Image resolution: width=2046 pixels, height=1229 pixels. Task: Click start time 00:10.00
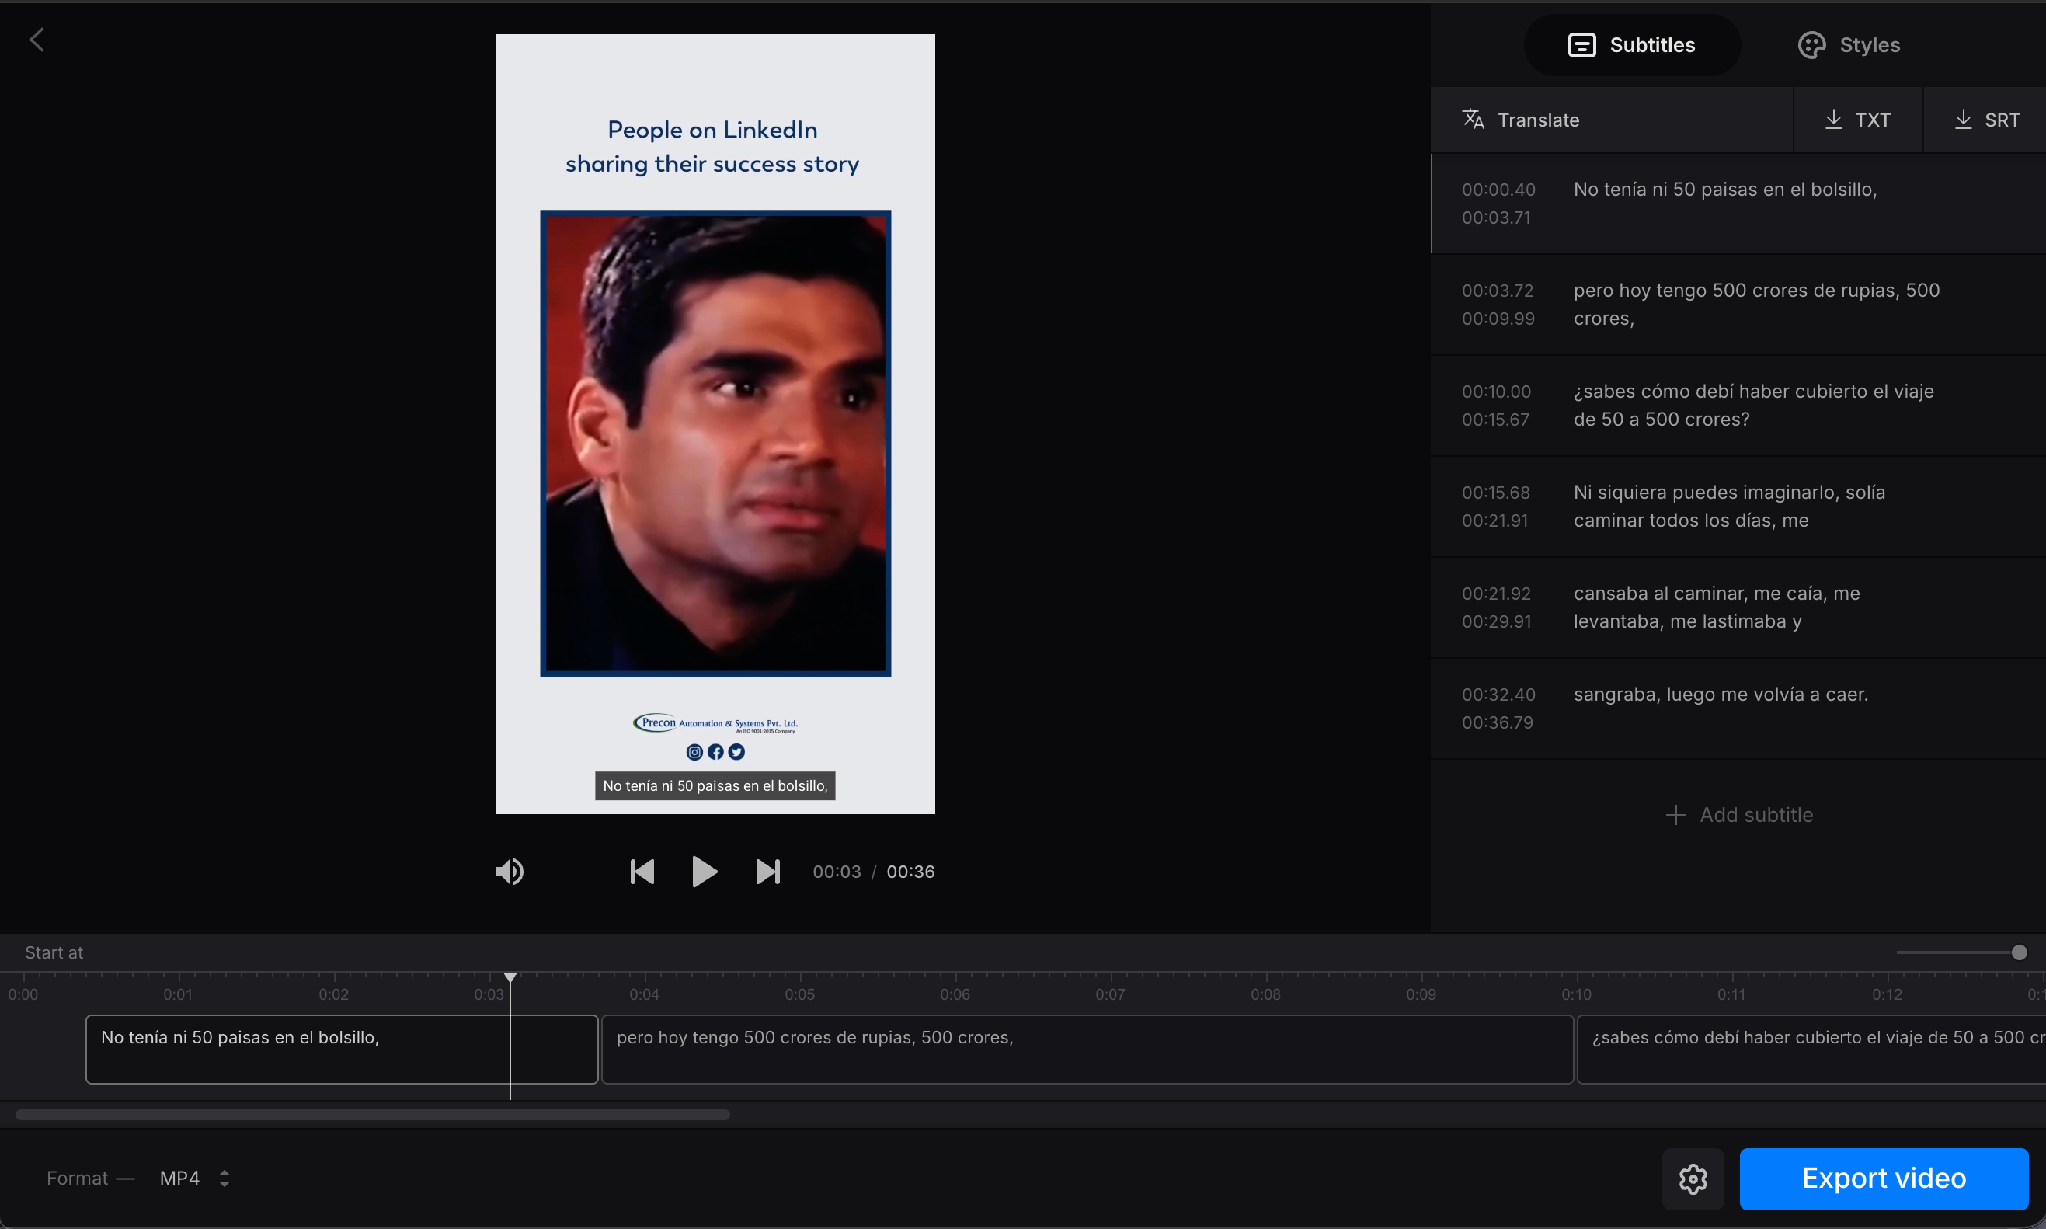(x=1496, y=392)
